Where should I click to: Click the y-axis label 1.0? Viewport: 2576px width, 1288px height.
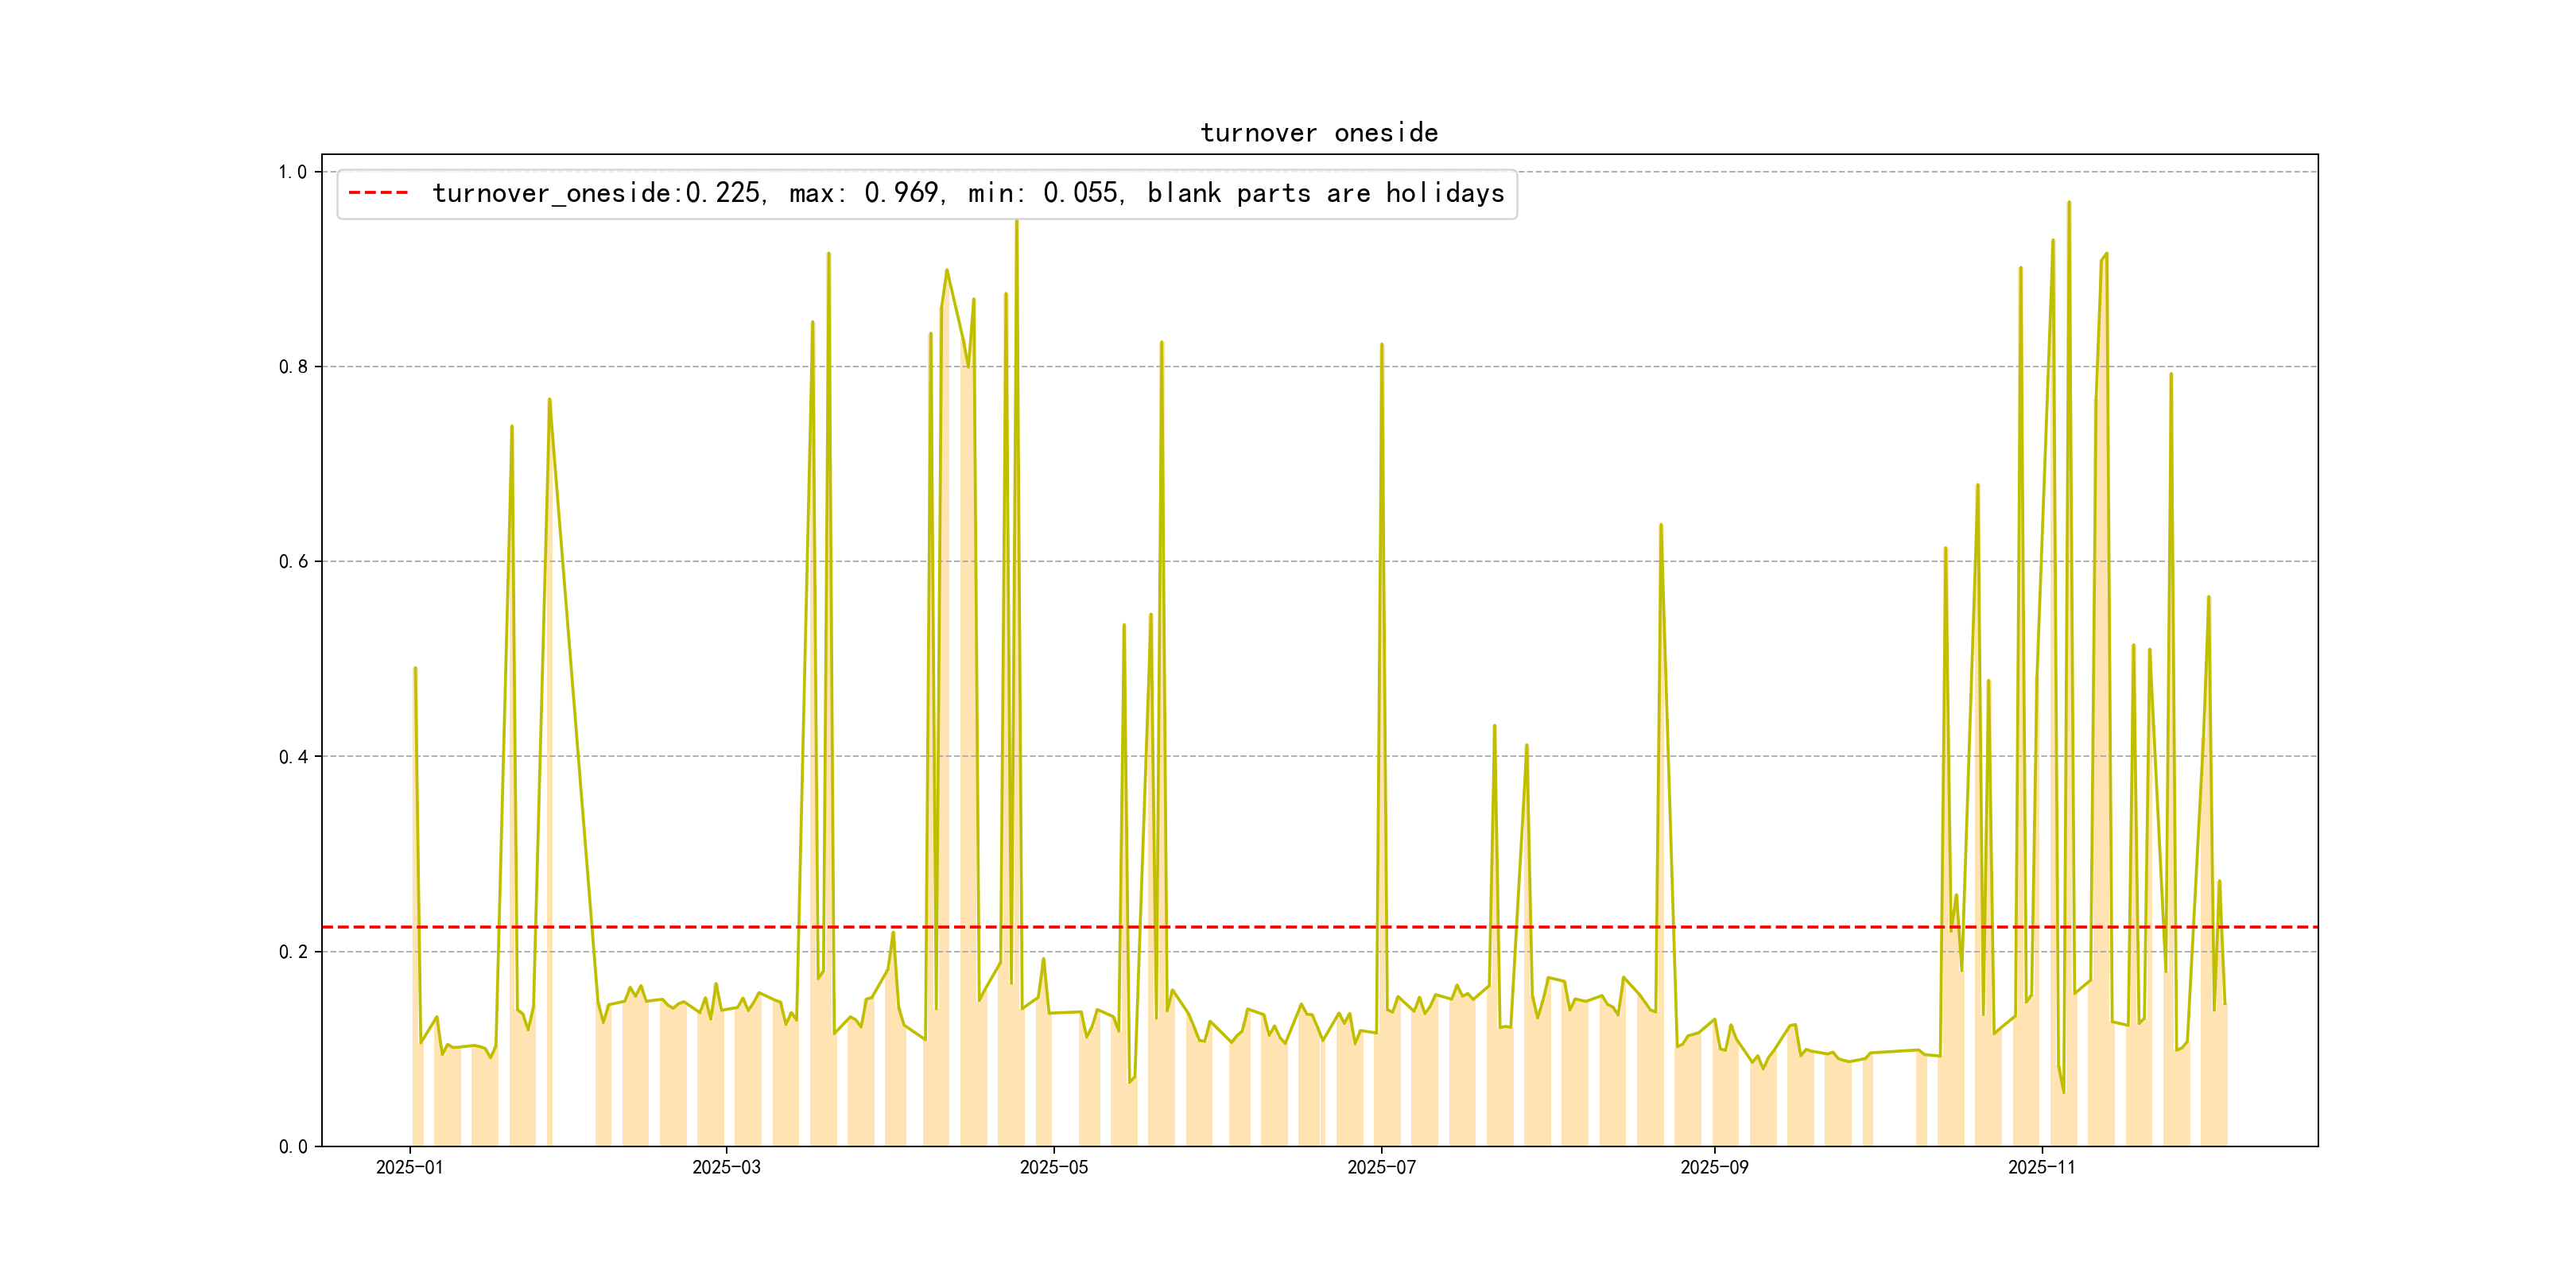click(x=292, y=172)
